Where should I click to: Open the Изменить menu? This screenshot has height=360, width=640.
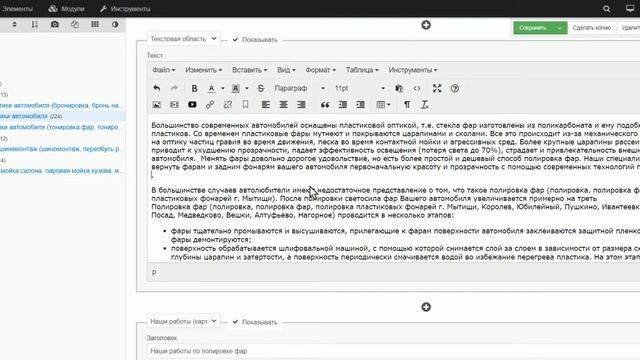(x=204, y=70)
